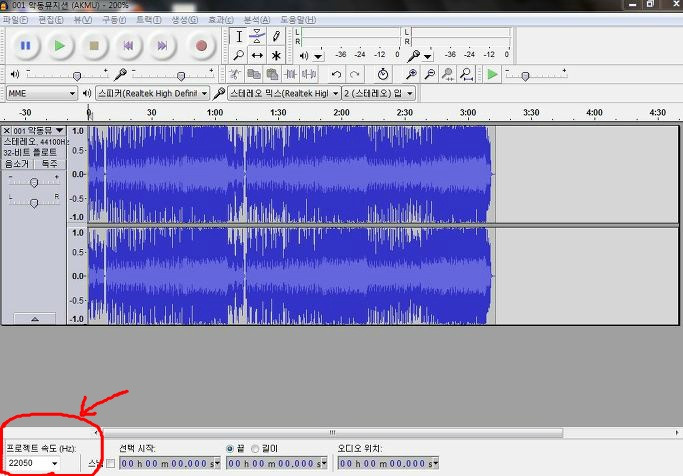Select the Time Shift tool
Viewport: 683px width, 476px height.
[257, 55]
